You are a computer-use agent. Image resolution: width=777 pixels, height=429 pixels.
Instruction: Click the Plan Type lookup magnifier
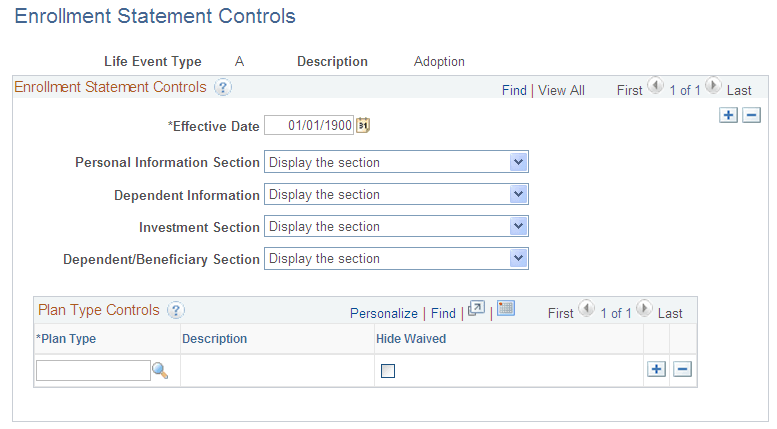pos(160,371)
